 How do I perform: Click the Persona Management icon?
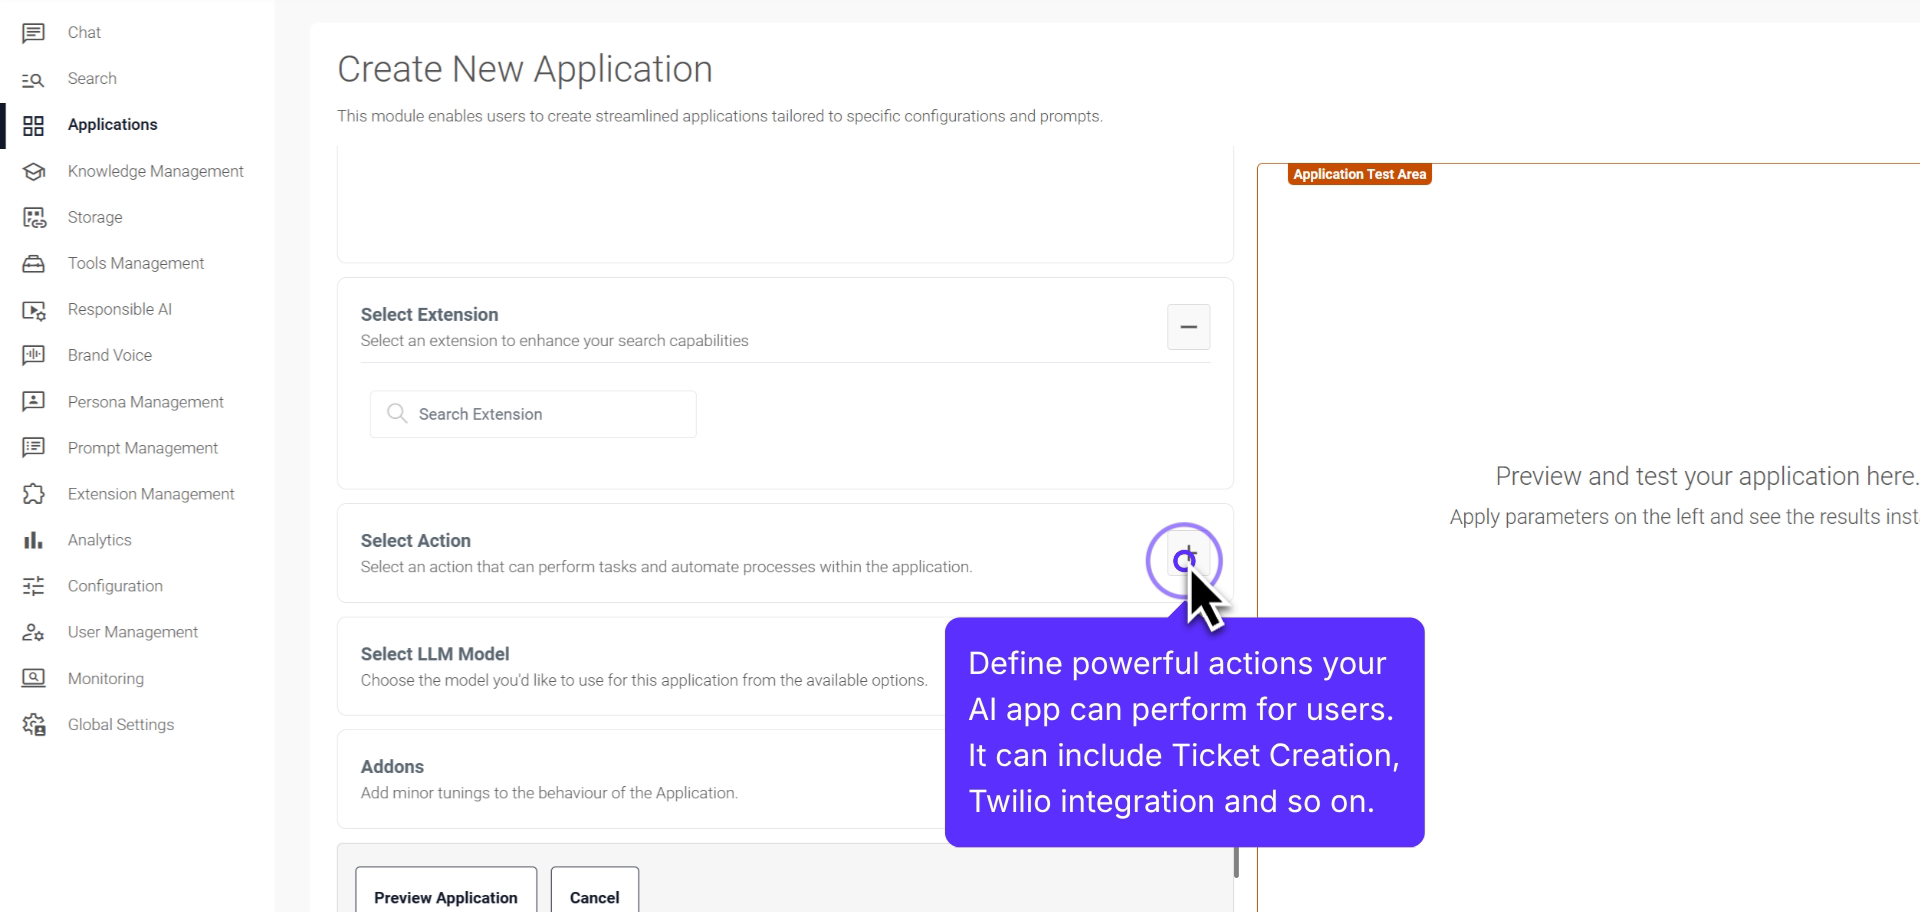(34, 401)
